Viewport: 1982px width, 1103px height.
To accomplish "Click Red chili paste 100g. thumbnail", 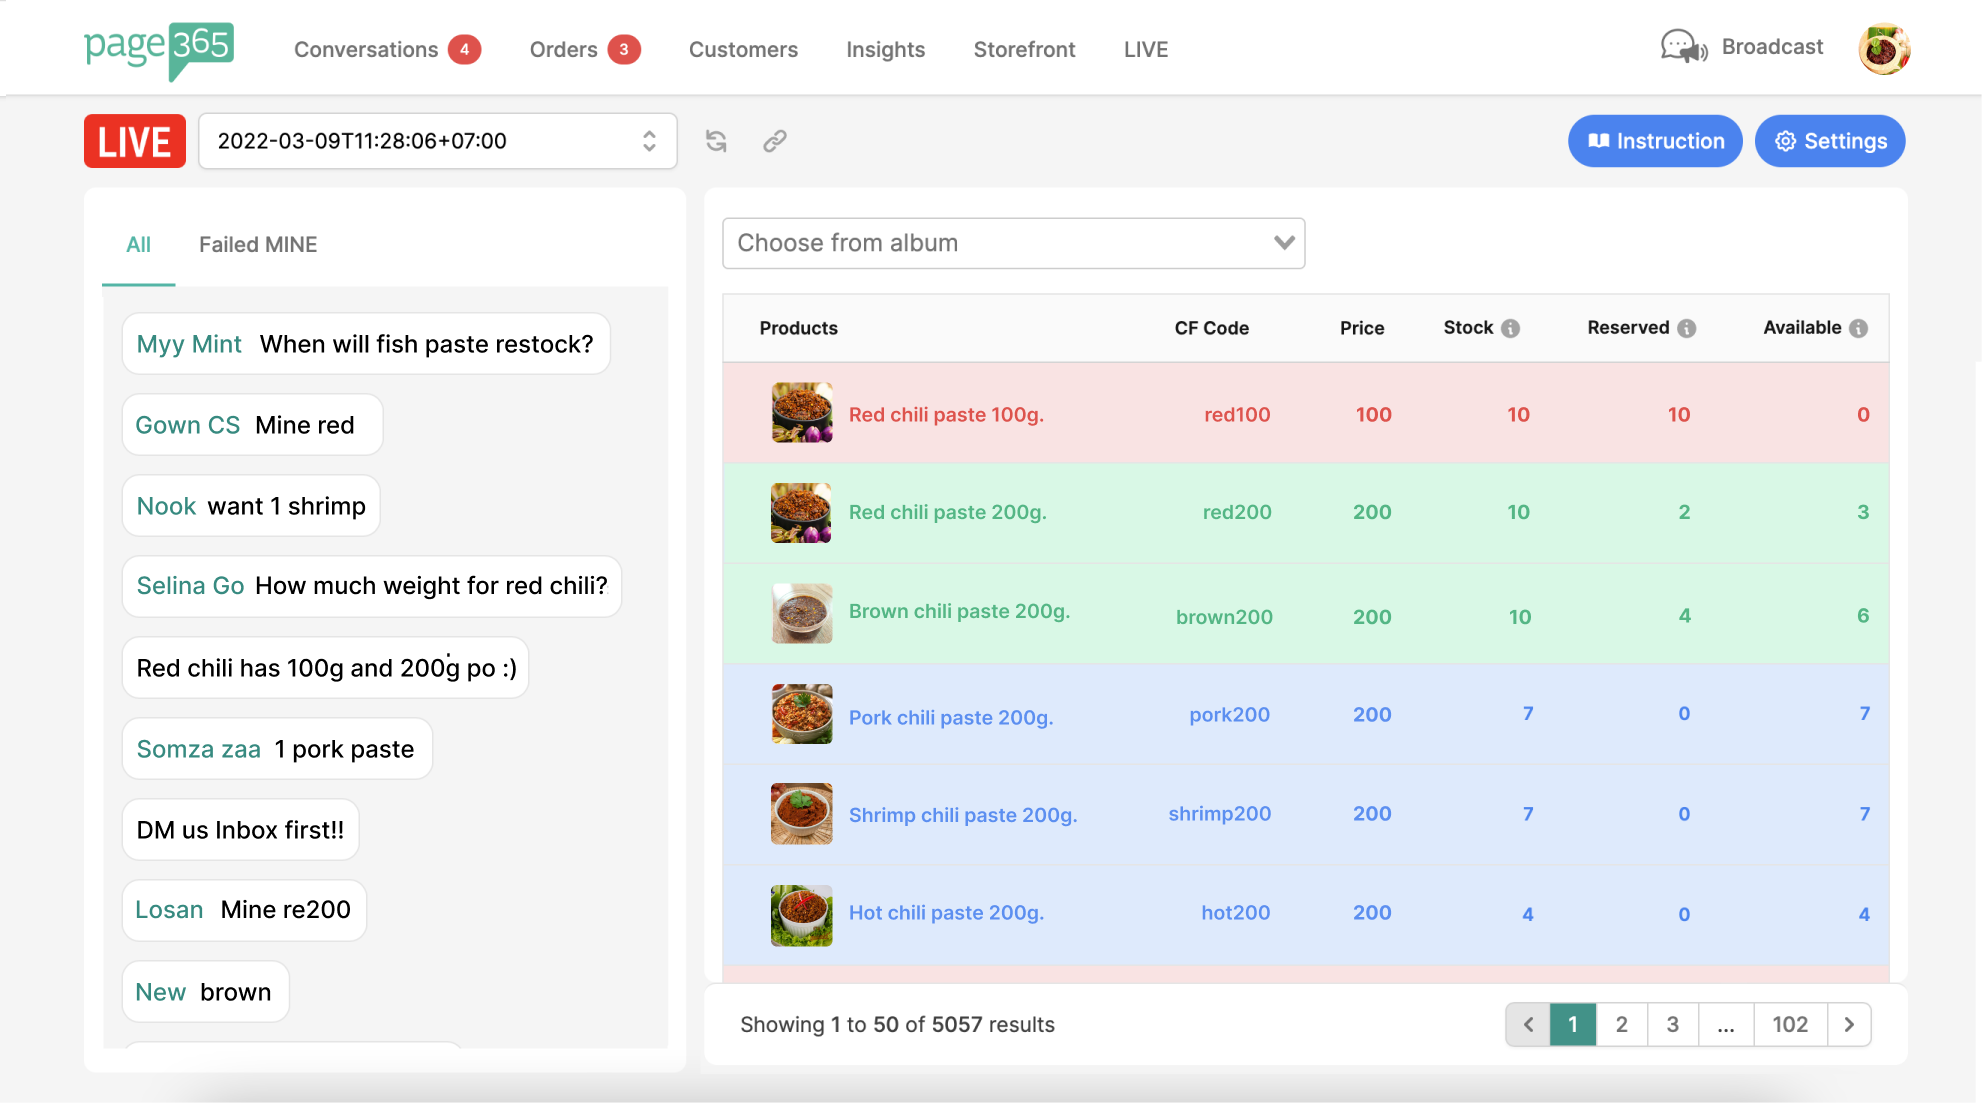I will (801, 412).
